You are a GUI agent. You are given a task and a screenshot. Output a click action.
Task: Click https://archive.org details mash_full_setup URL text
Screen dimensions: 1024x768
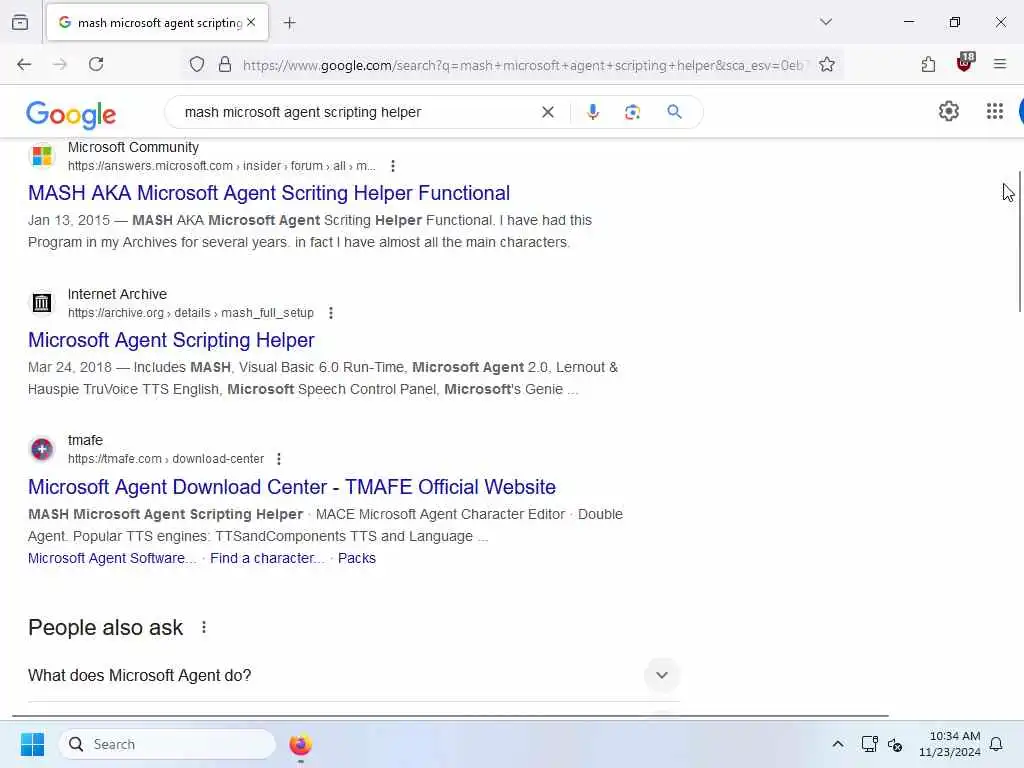(x=191, y=313)
